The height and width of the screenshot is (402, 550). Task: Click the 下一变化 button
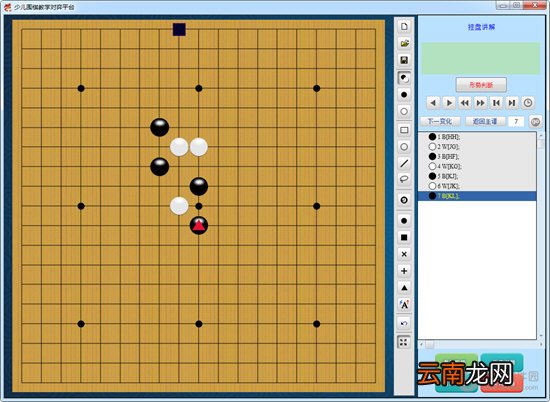[x=440, y=121]
